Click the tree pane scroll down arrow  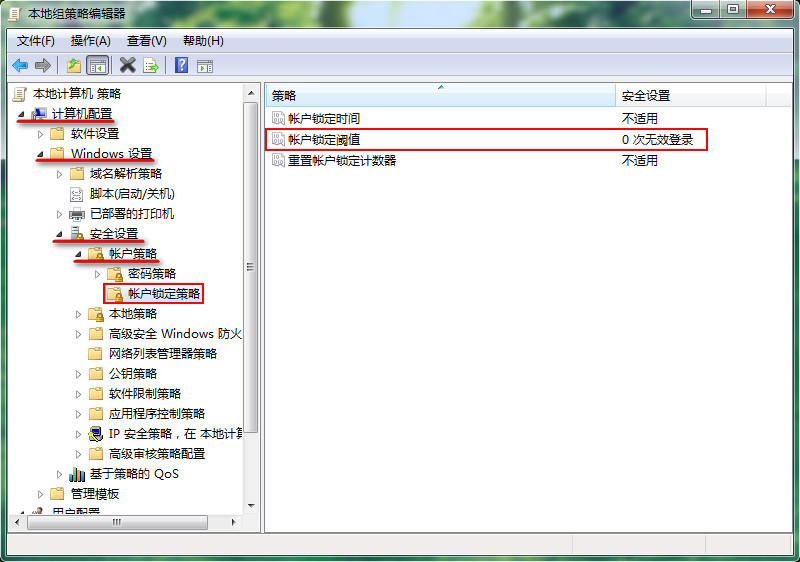pyautogui.click(x=251, y=506)
